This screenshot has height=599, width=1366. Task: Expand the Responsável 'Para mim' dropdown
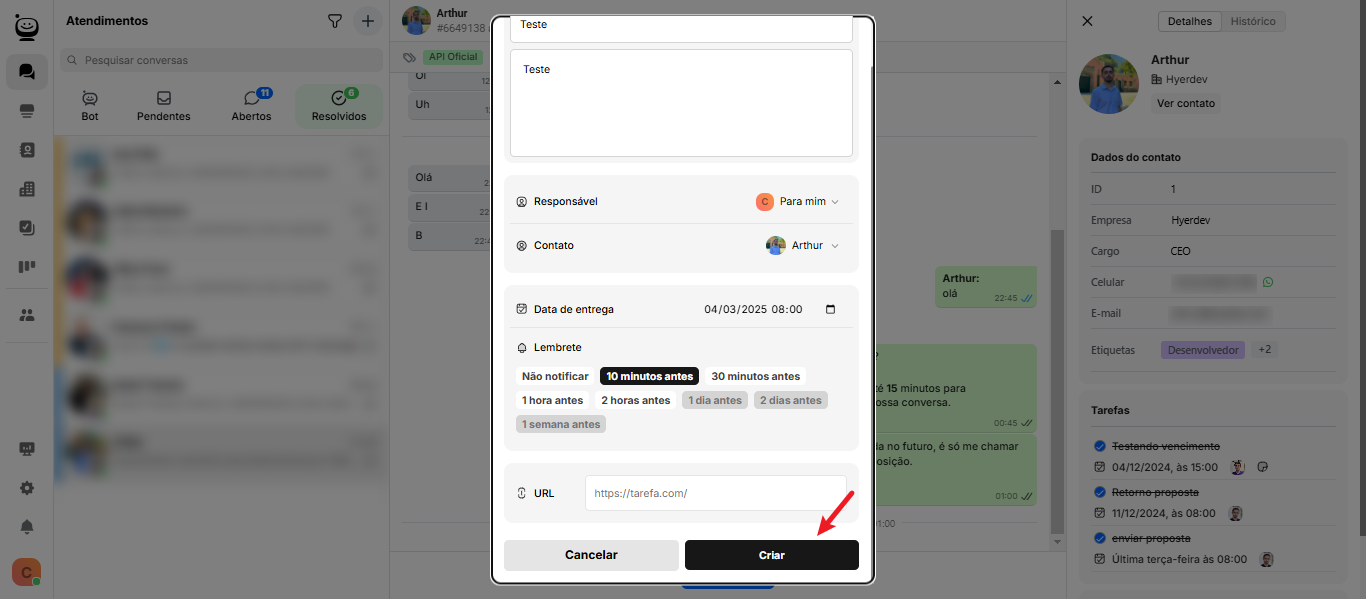tap(797, 202)
